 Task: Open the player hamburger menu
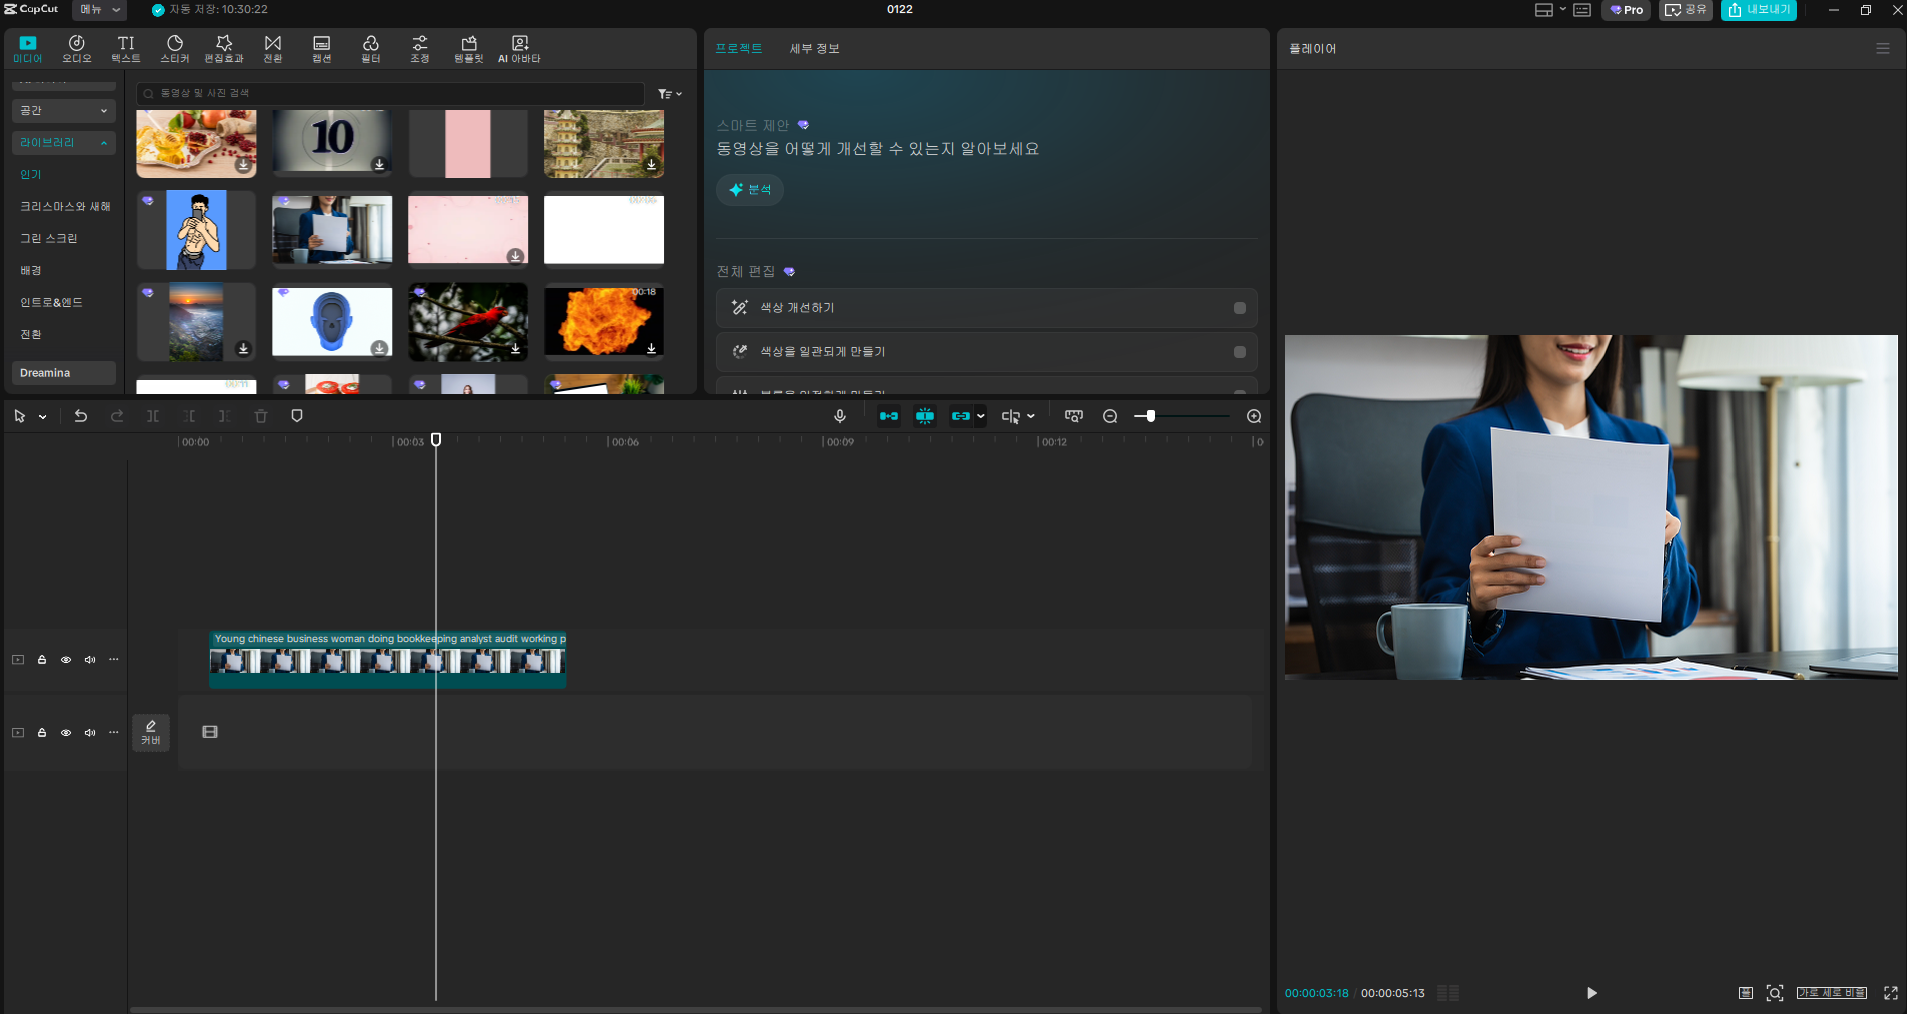[x=1883, y=48]
